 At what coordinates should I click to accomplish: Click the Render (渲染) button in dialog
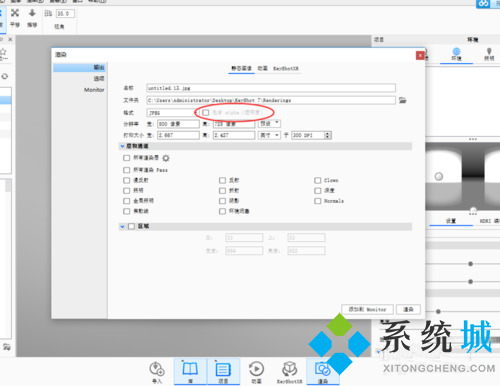coord(408,310)
